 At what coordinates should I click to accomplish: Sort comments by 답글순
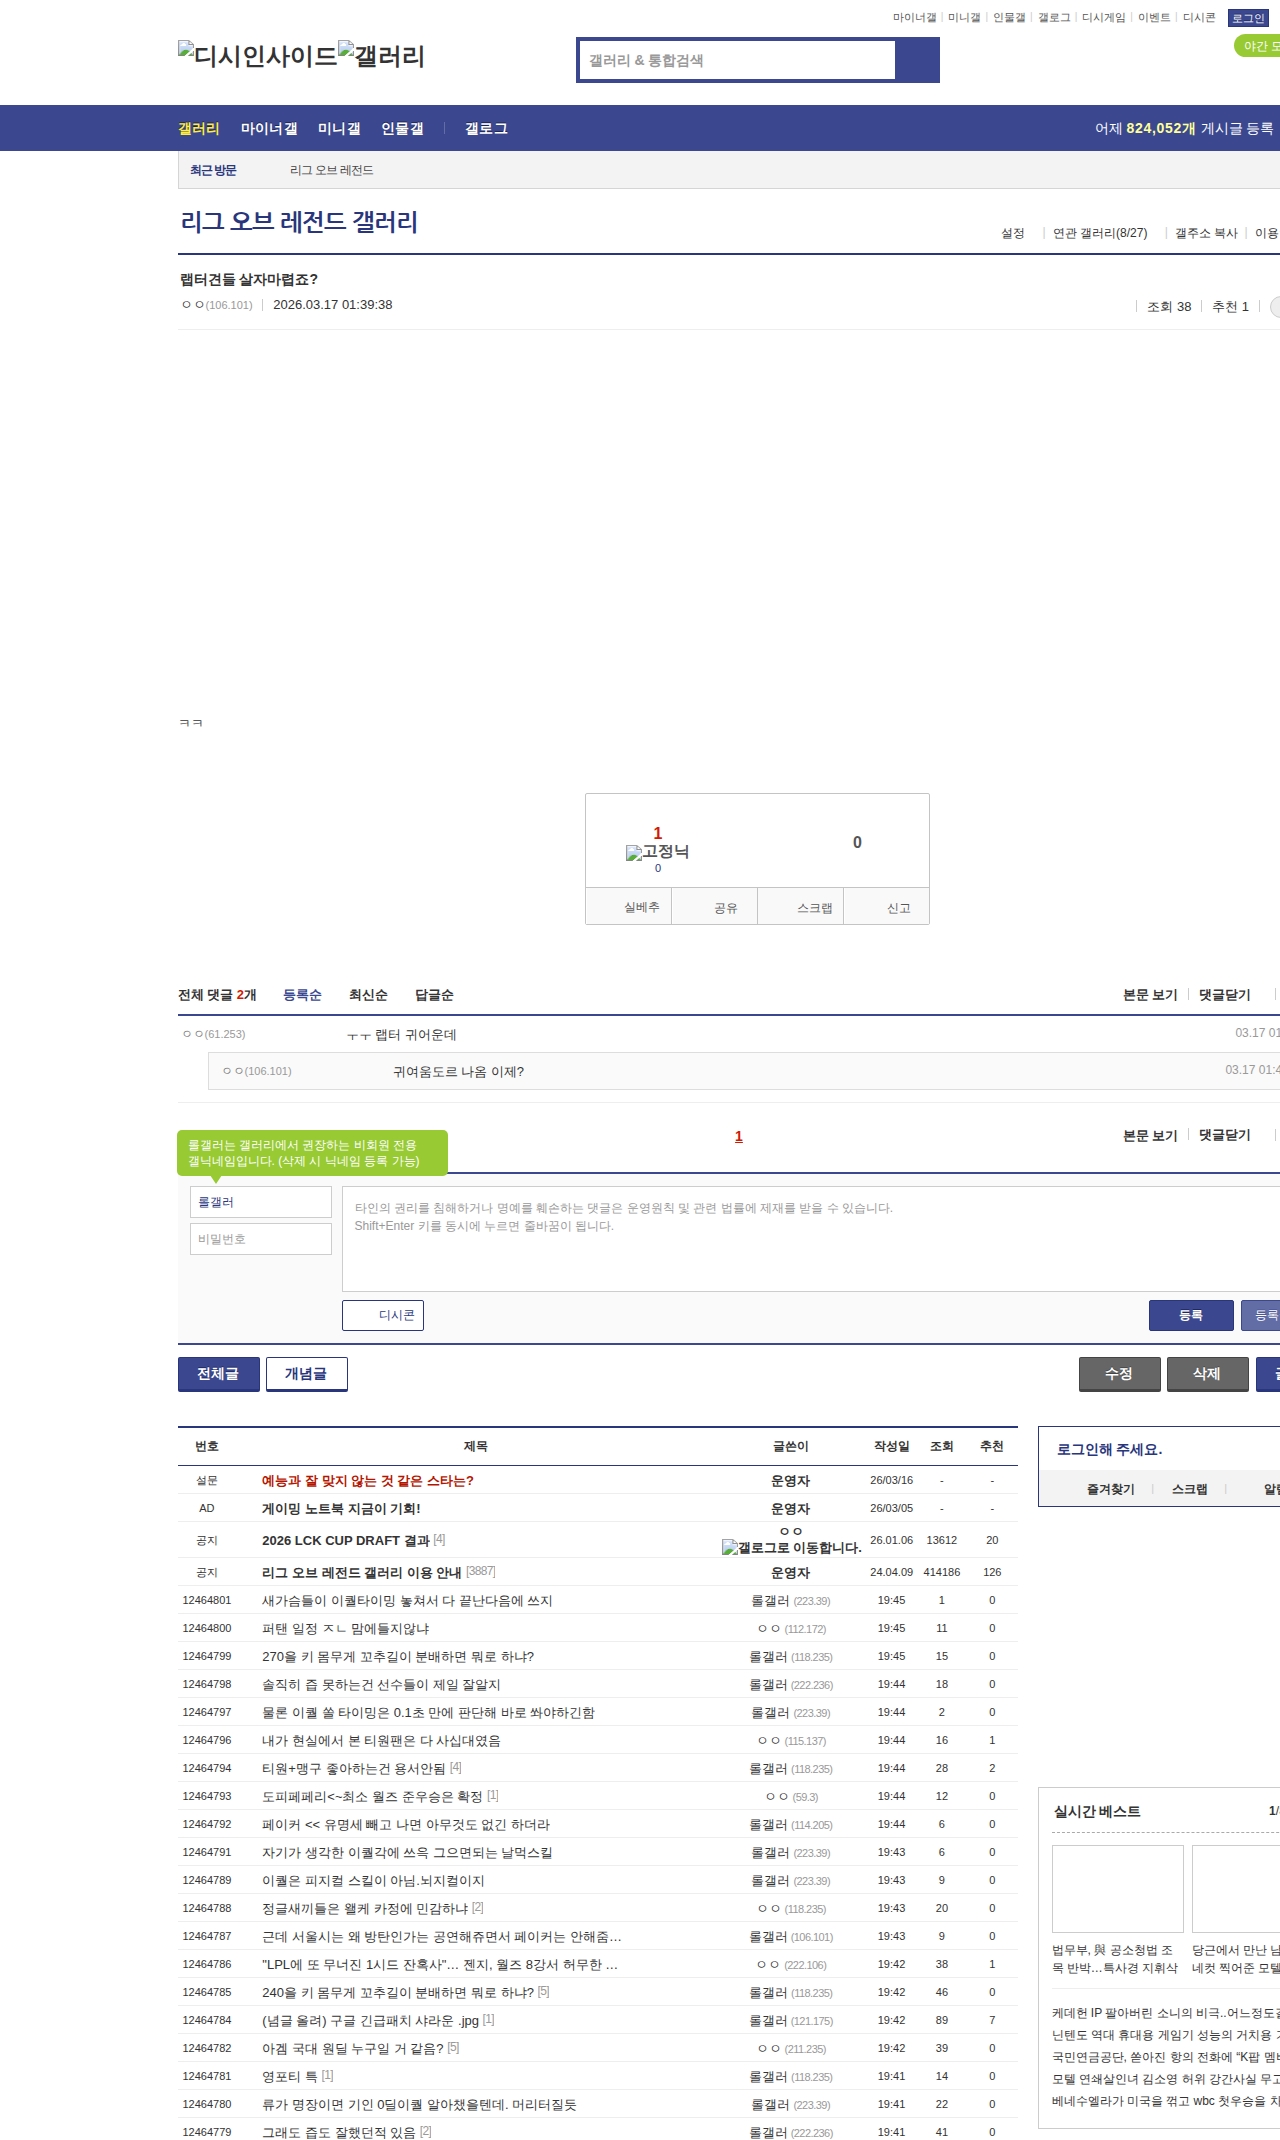pyautogui.click(x=434, y=995)
